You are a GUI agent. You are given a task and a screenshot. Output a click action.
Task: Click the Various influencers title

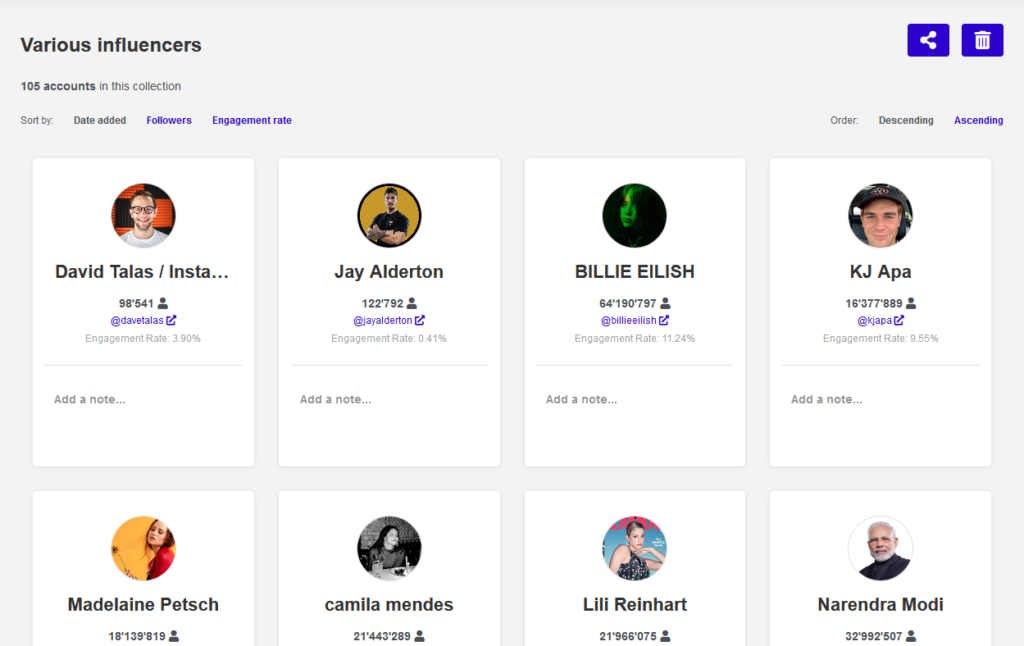click(x=111, y=45)
